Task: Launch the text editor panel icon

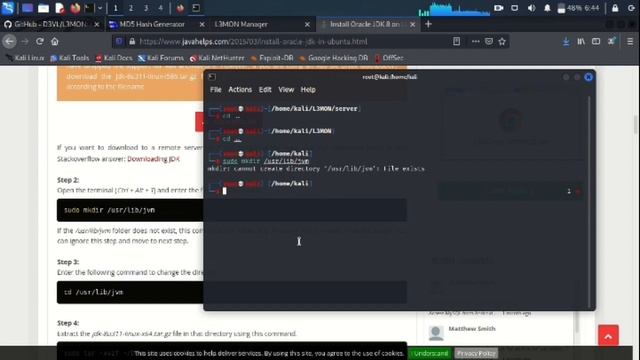Action: pyautogui.click(x=60, y=8)
